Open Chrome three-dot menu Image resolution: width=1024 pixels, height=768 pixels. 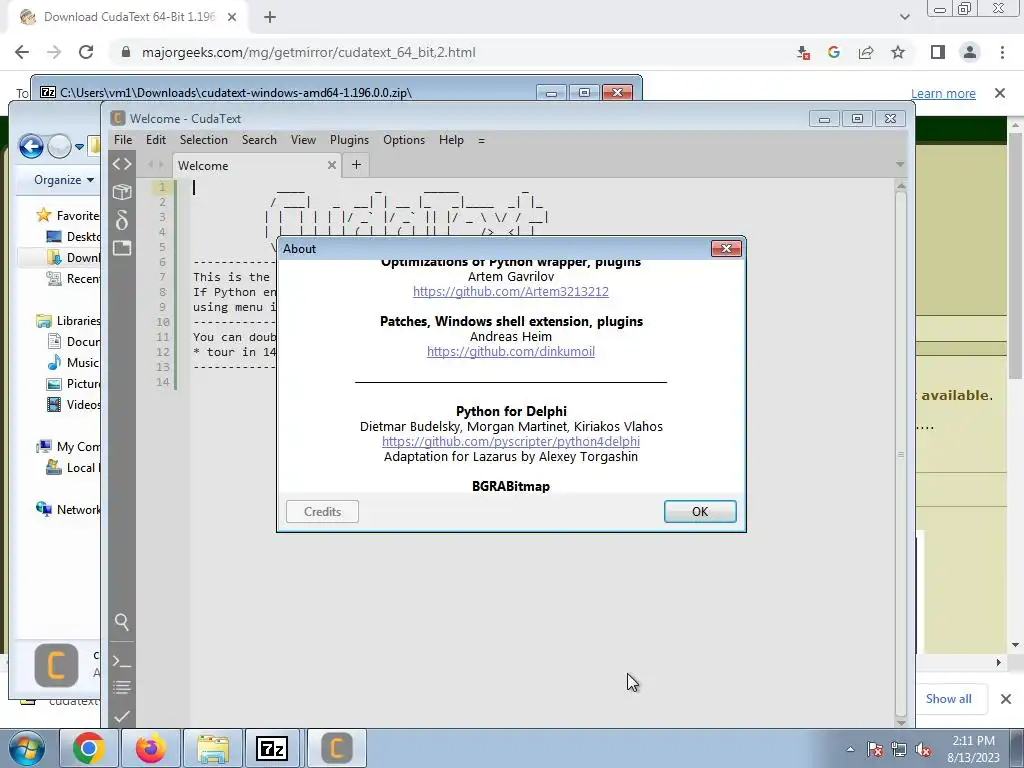pos(1002,52)
